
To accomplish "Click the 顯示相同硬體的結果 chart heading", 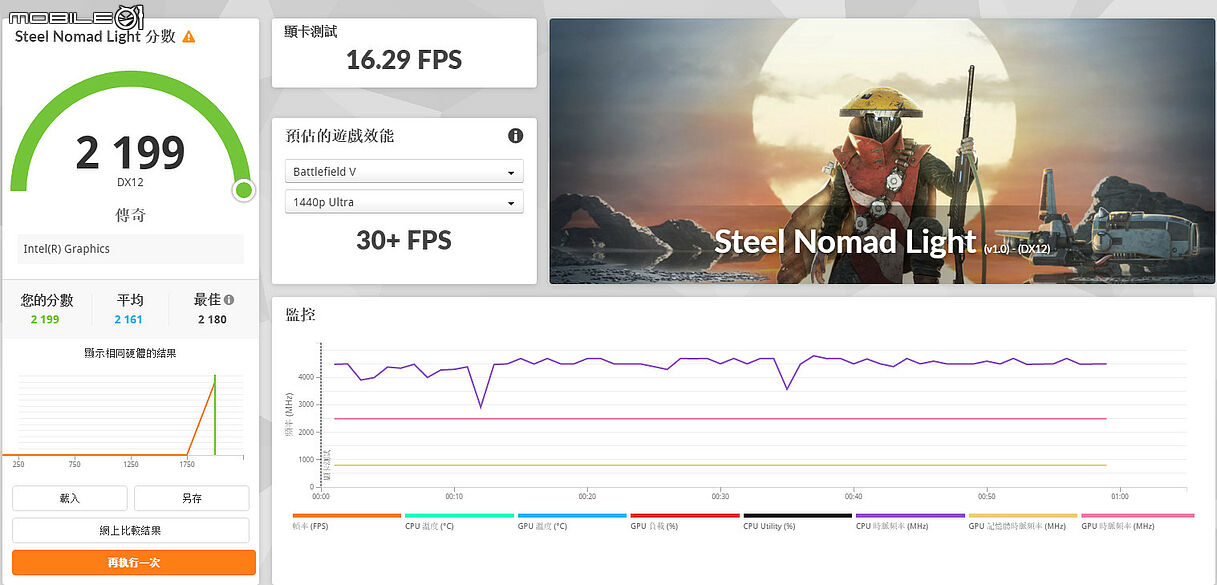I will click(x=130, y=353).
